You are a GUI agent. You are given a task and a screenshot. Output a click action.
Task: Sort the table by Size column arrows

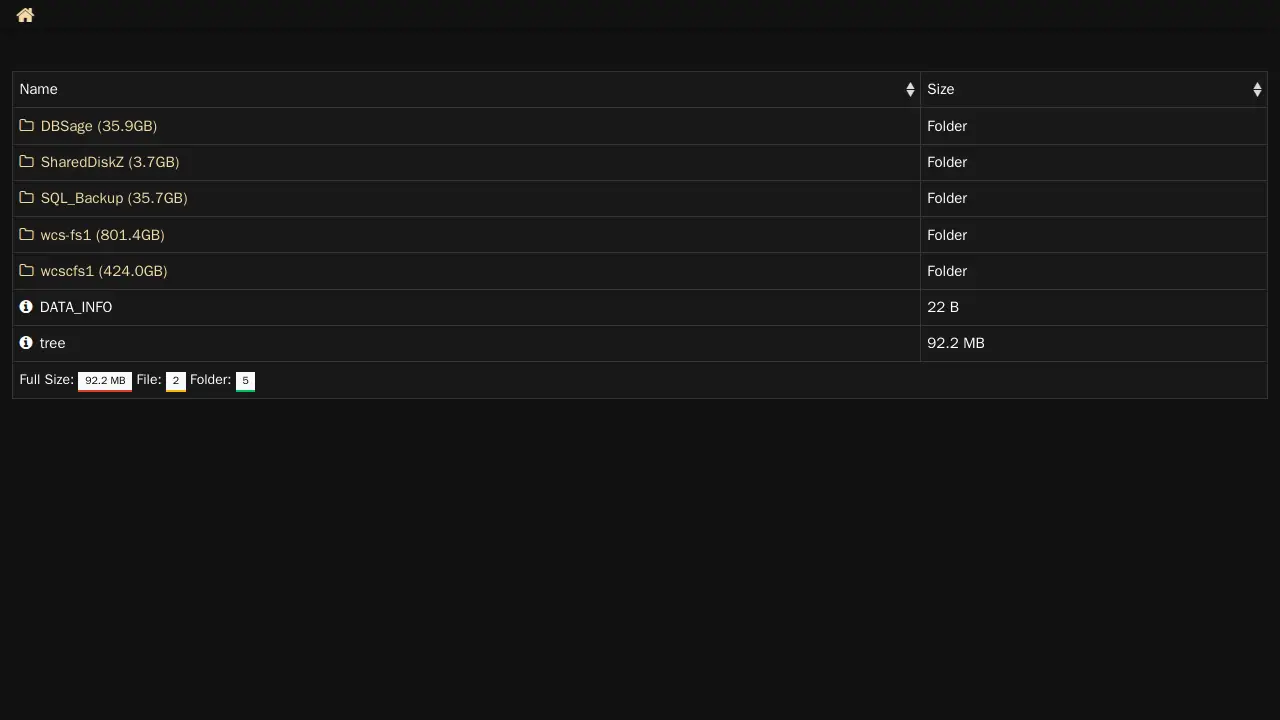point(1257,90)
